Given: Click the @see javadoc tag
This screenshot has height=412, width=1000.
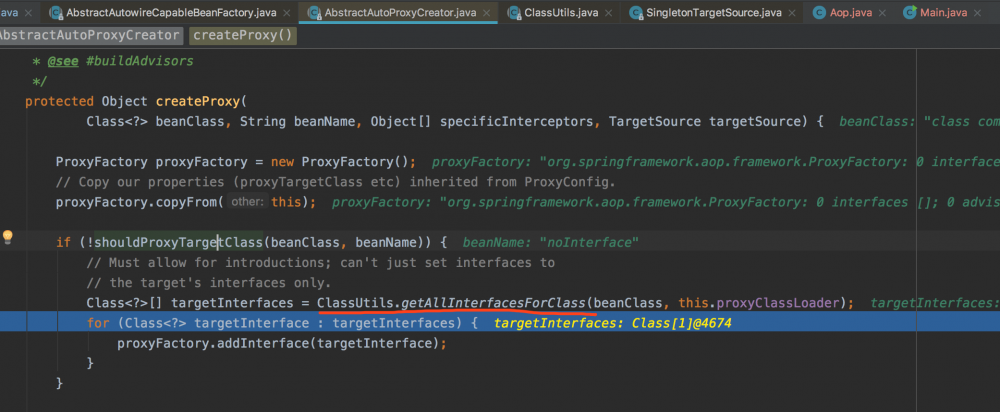Looking at the screenshot, I should [x=62, y=61].
